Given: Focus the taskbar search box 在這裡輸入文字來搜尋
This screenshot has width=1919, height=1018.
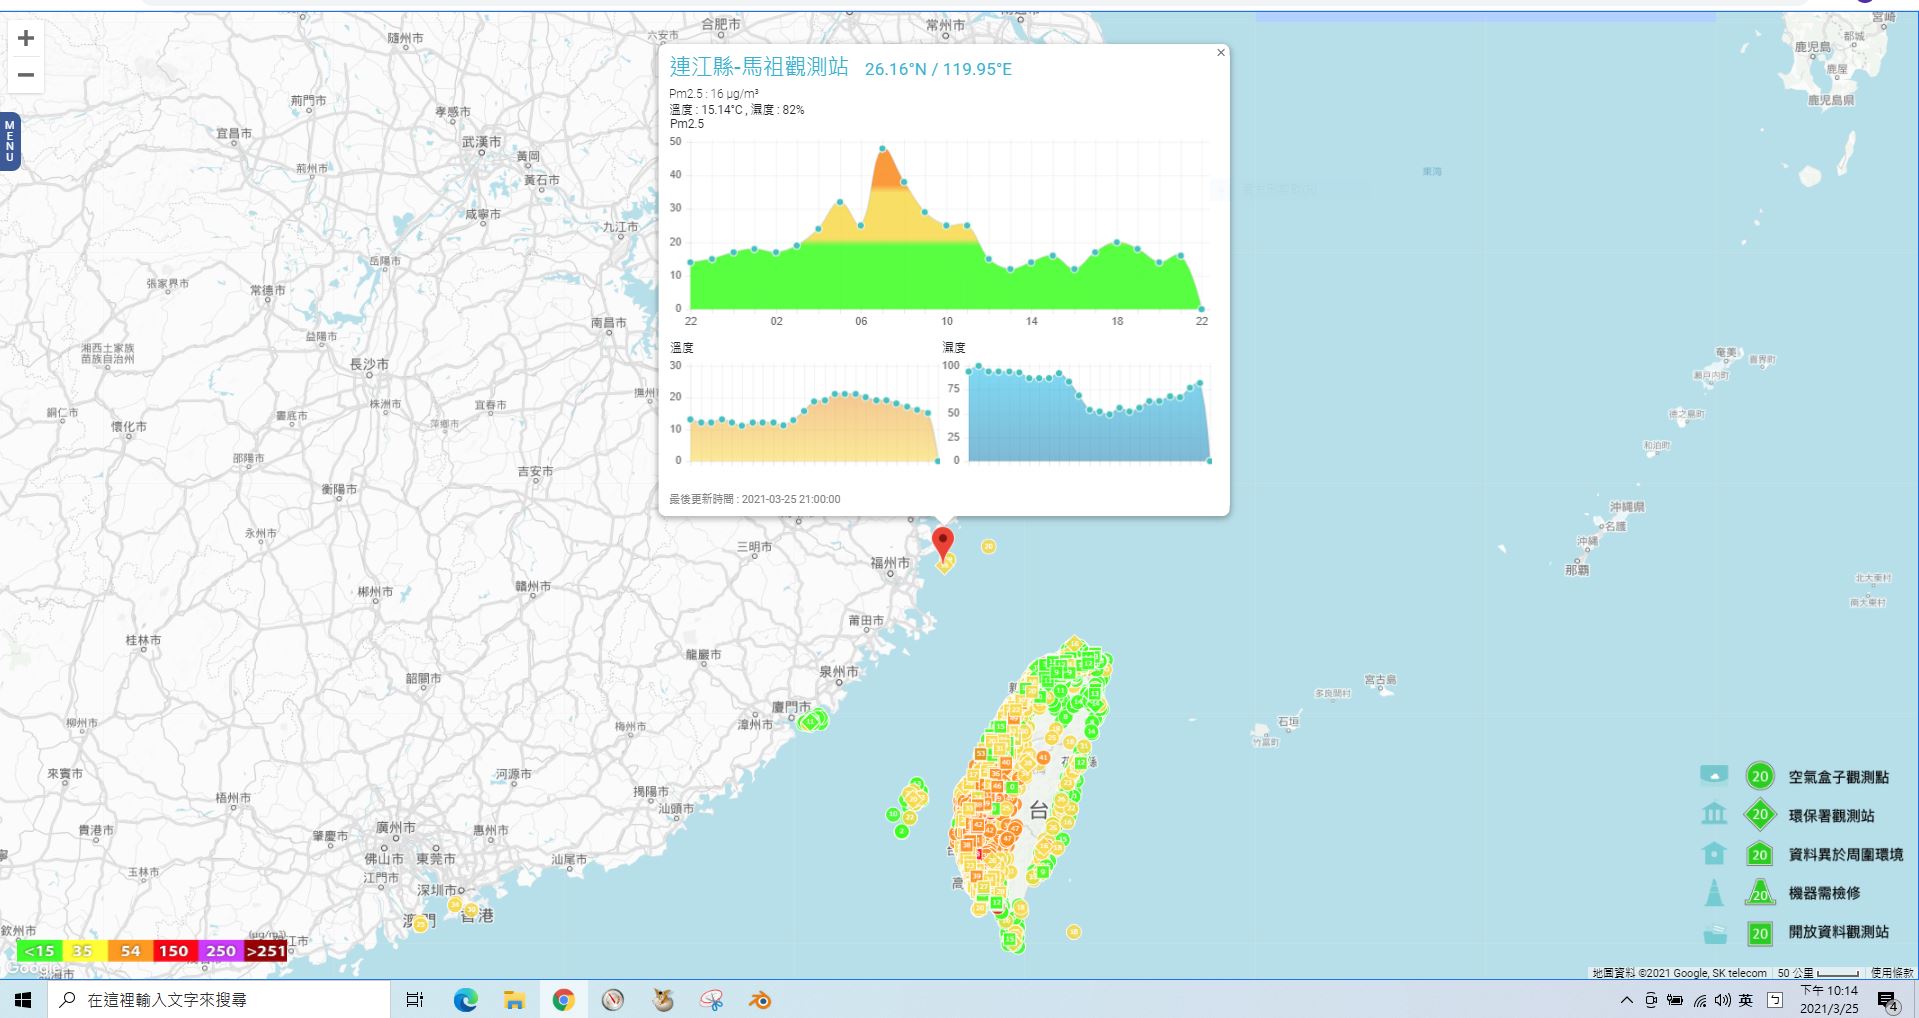Looking at the screenshot, I should (219, 999).
